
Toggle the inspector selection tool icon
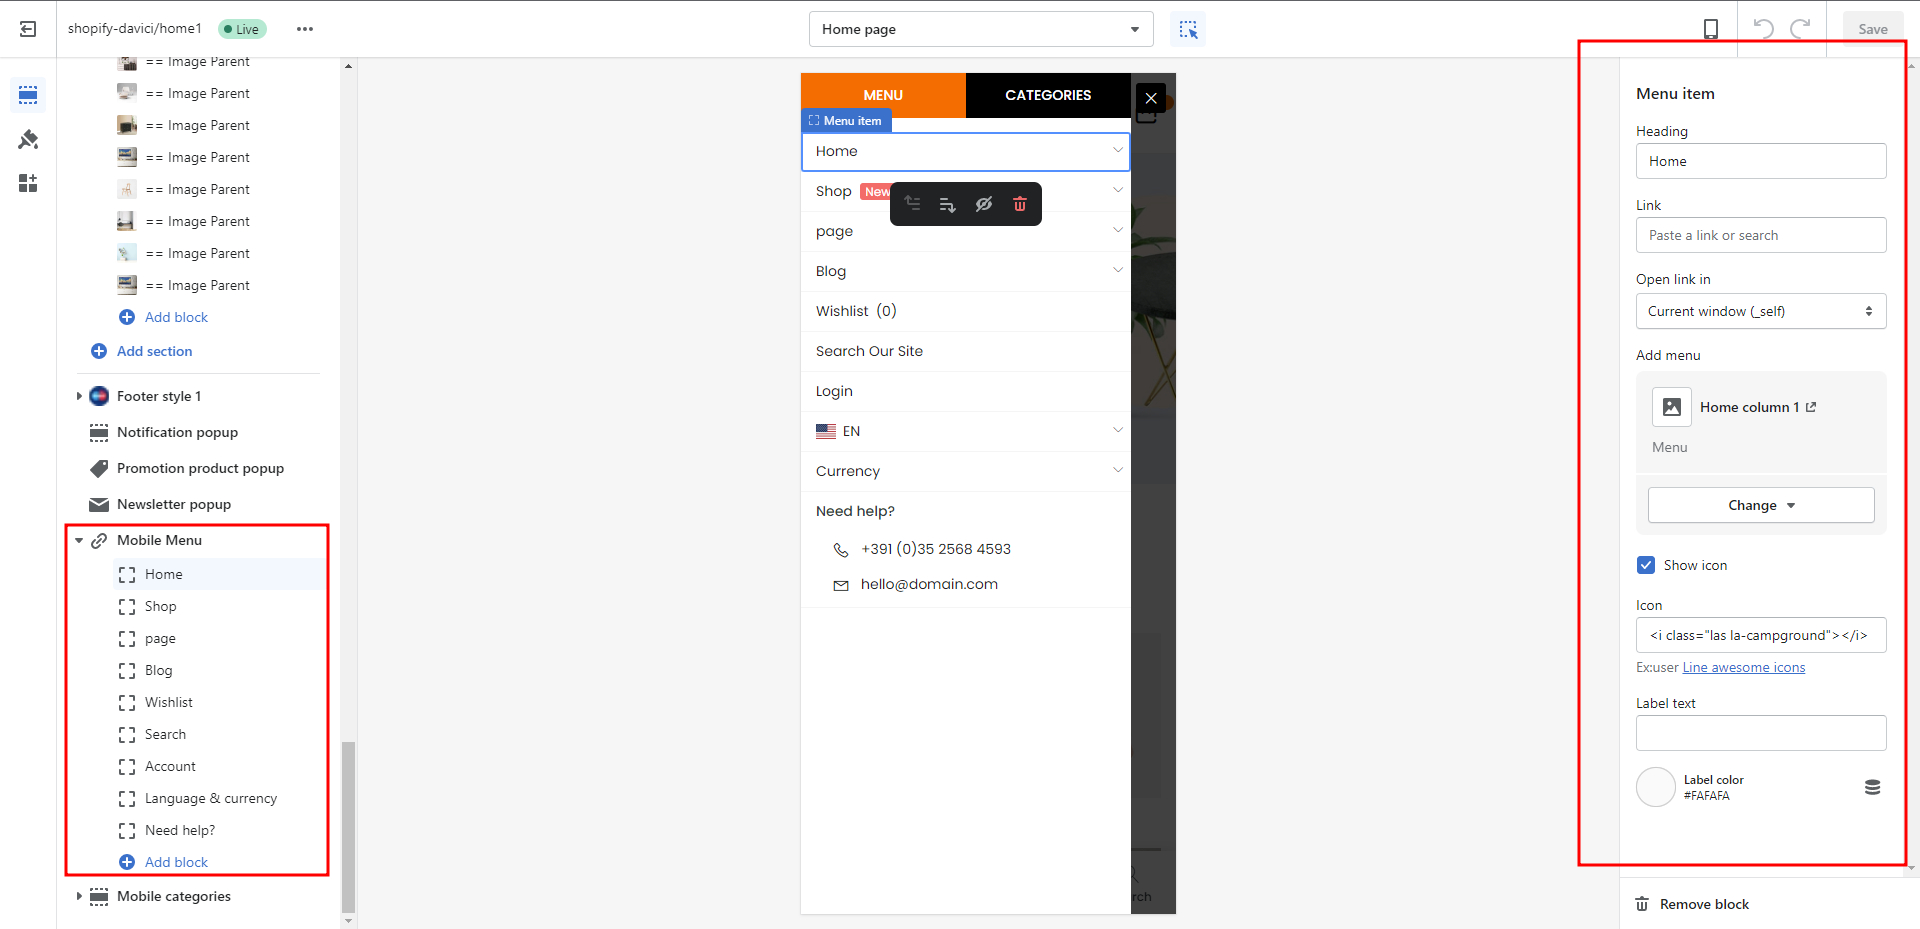(1188, 29)
